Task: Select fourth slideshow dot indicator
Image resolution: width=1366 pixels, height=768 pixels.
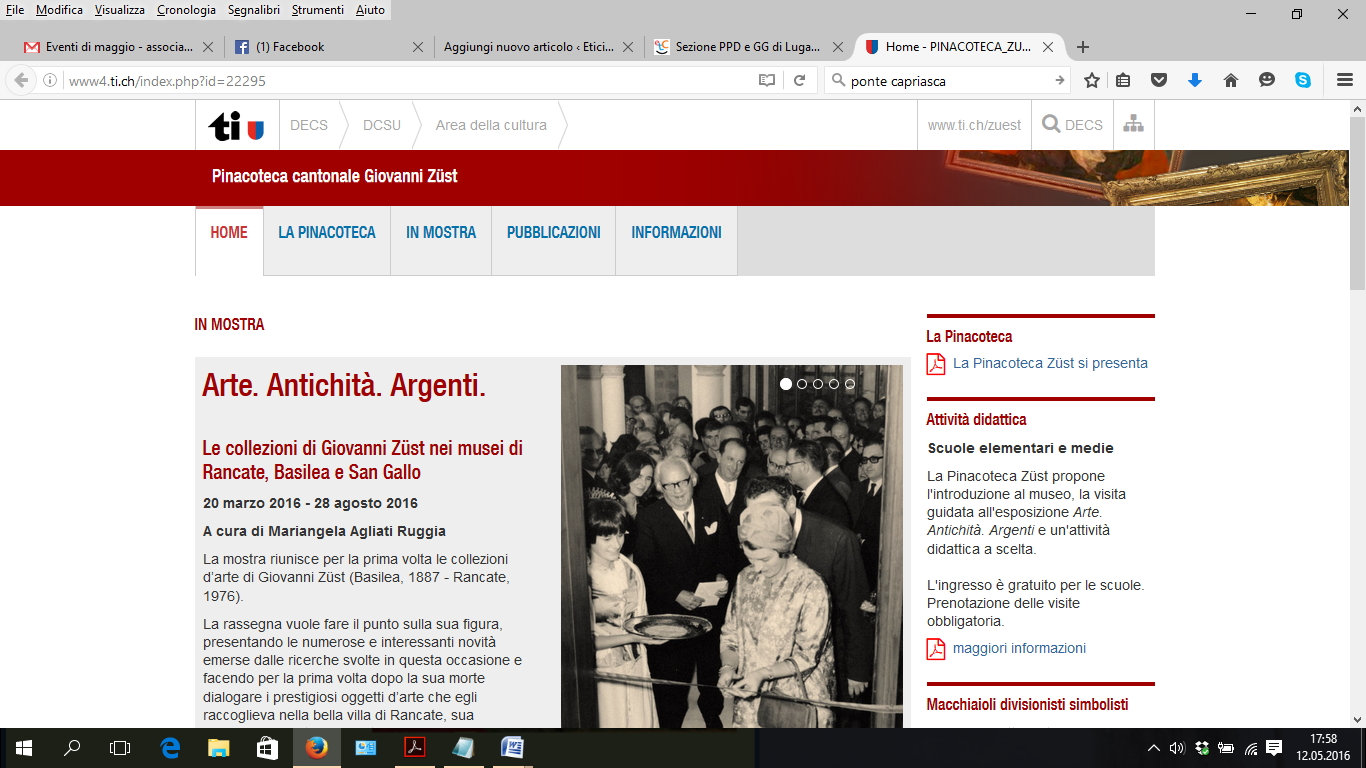Action: point(834,384)
